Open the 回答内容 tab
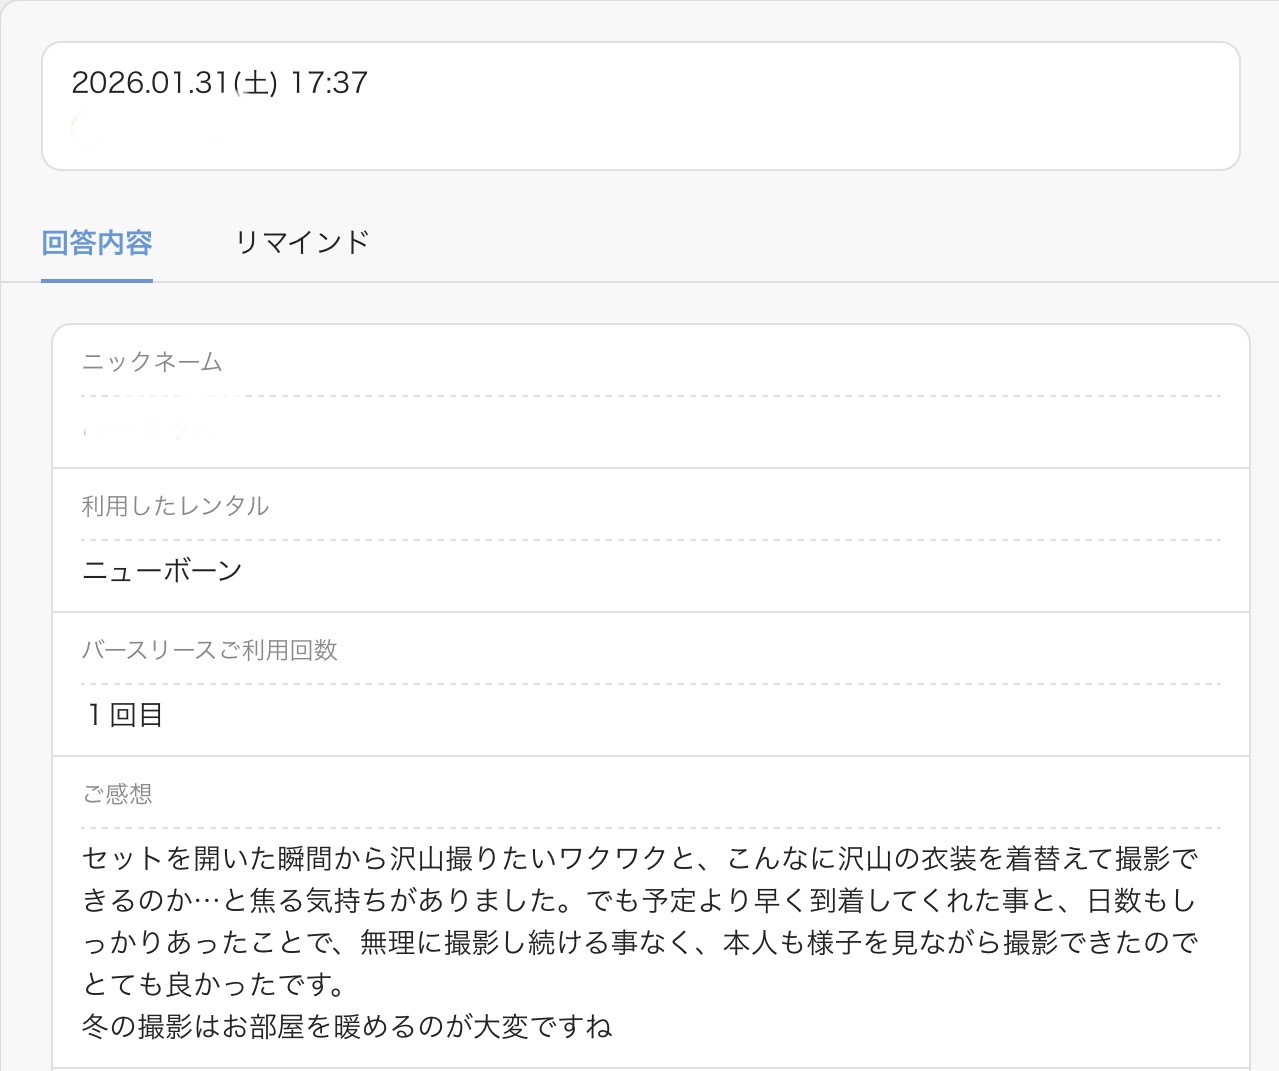The image size is (1279, 1071). (97, 242)
